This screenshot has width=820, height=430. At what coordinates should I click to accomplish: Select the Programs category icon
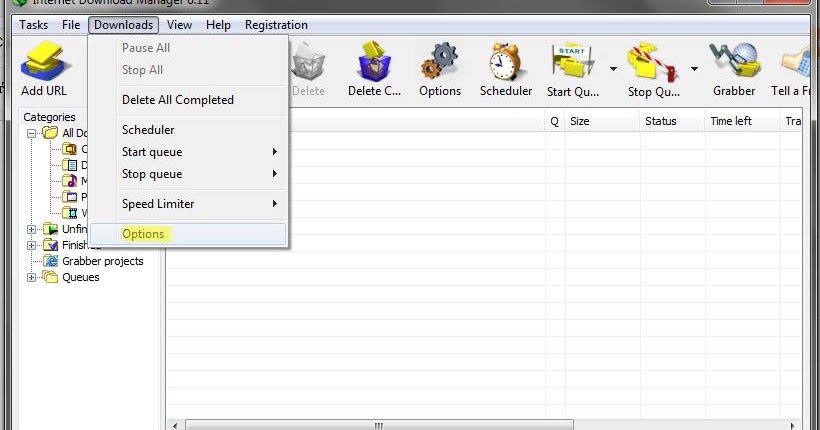(70, 197)
